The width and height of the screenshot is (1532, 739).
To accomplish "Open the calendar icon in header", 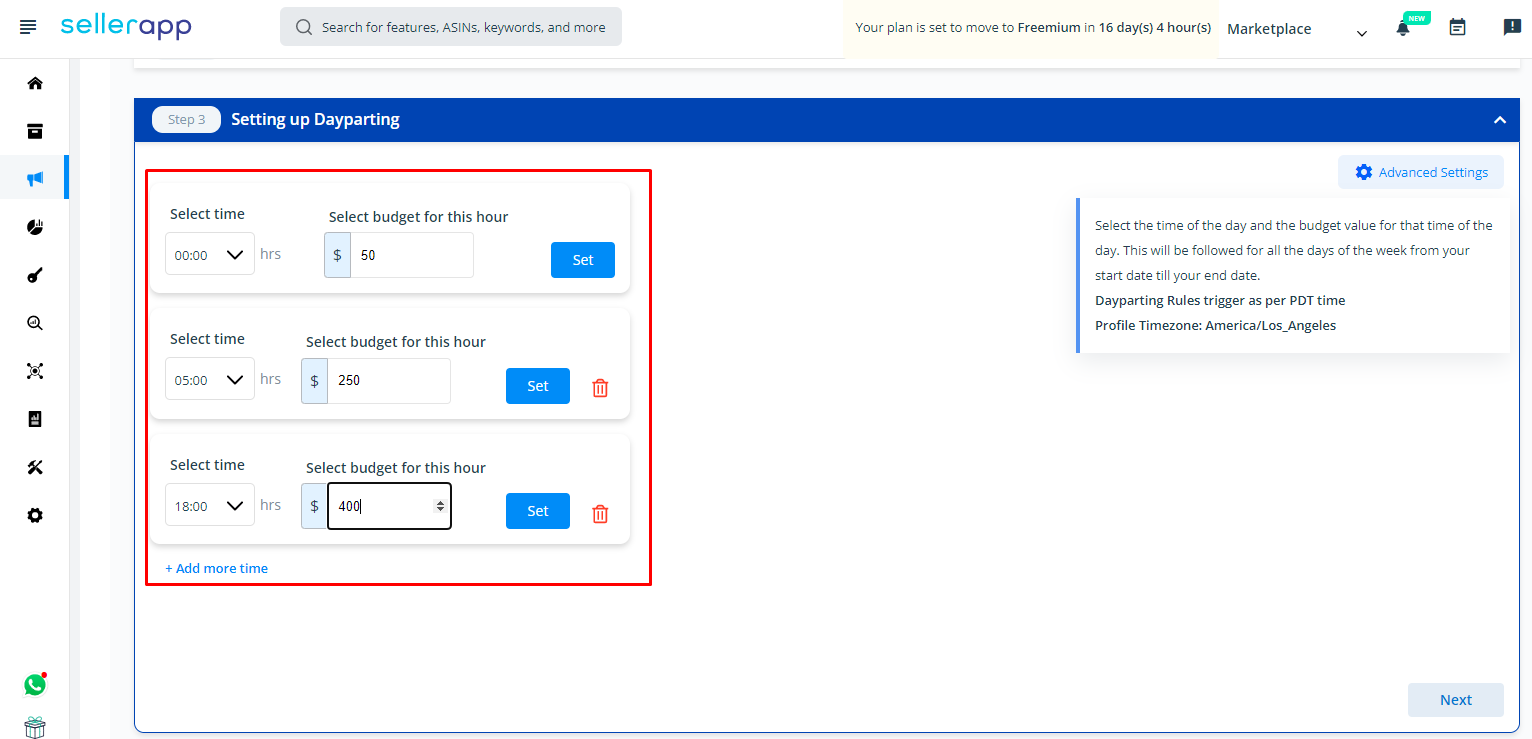I will coord(1457,28).
